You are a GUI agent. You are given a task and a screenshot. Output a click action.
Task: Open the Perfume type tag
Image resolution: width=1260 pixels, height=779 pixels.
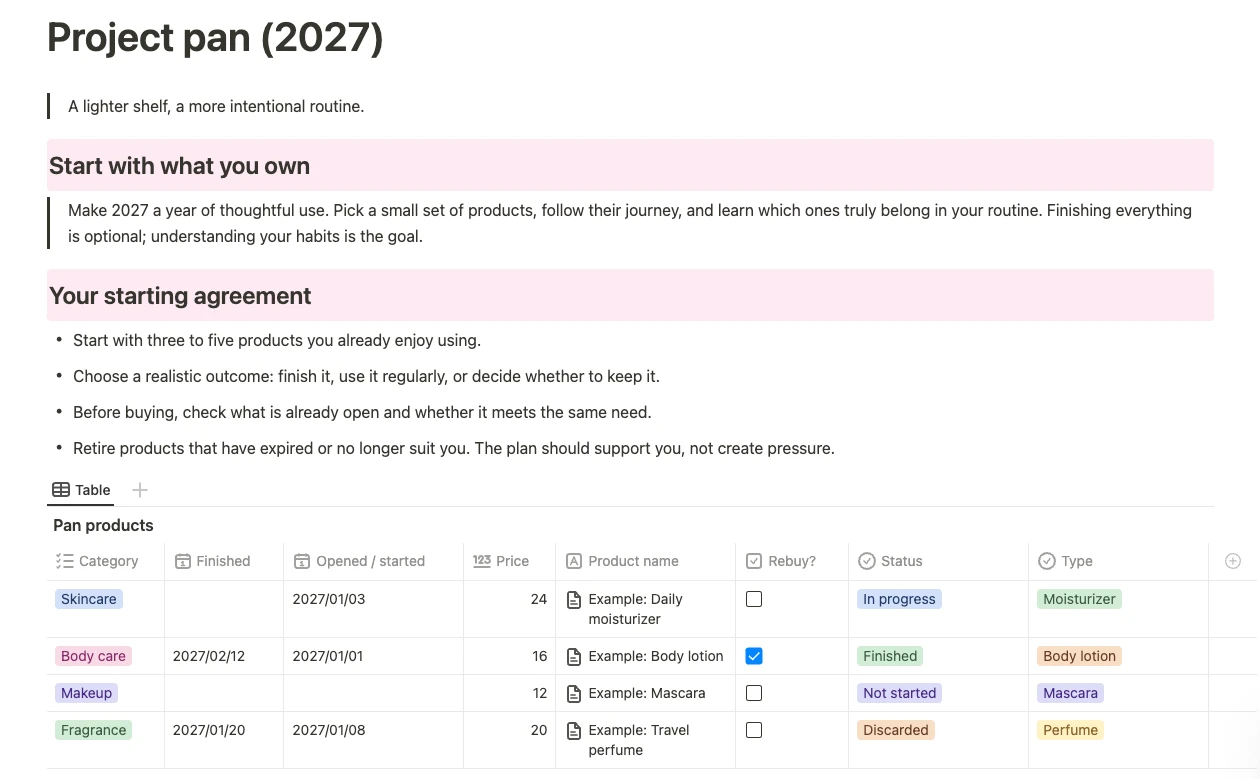pyautogui.click(x=1070, y=730)
